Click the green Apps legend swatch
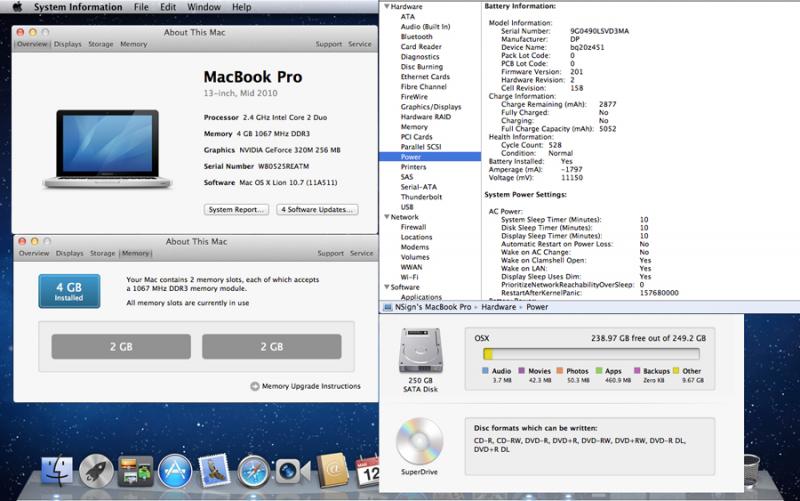 [x=599, y=371]
